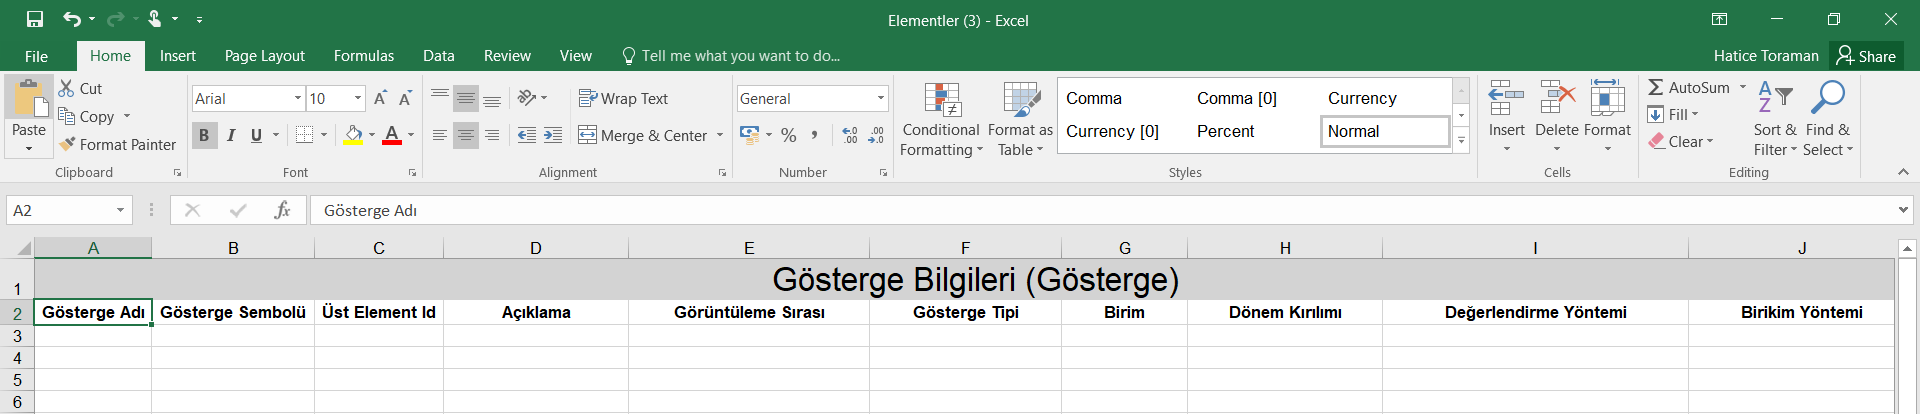Expand the General number format dropdown

[x=880, y=98]
